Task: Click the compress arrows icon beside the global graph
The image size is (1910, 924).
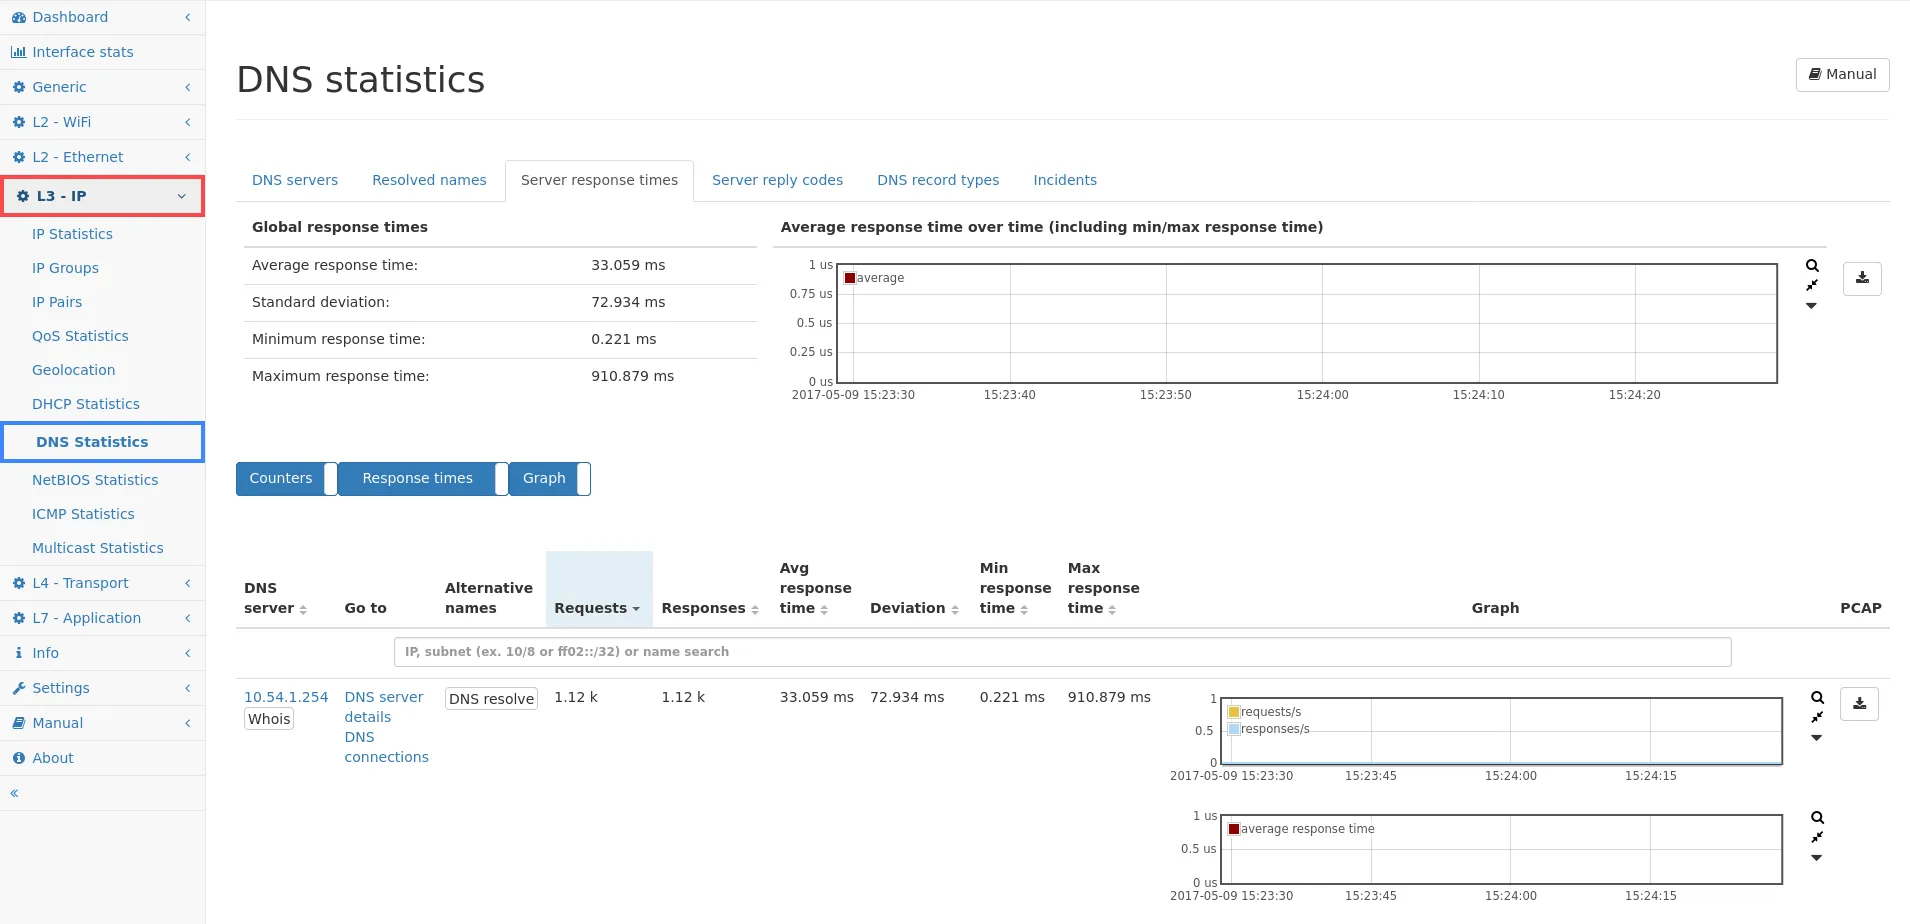Action: tap(1812, 286)
